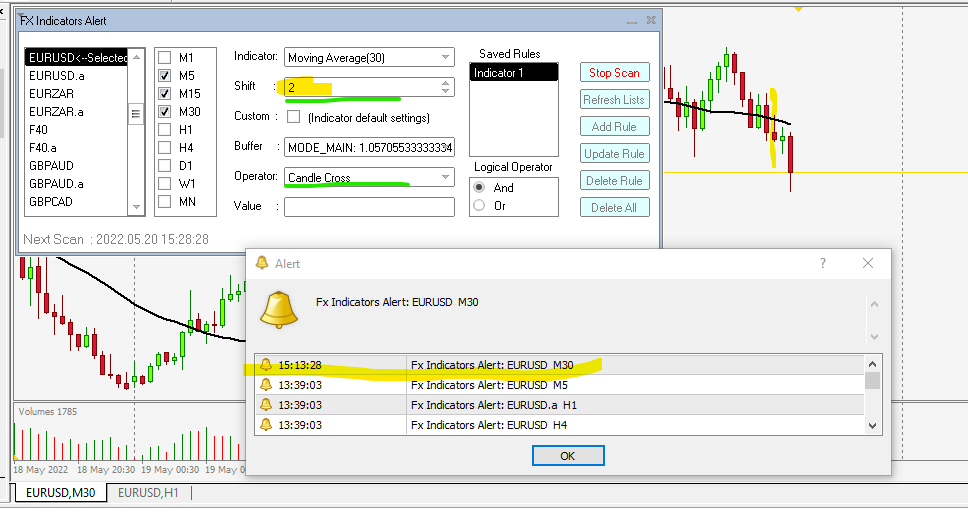Click bell icon of EURUSD H4 alert row
Image resolution: width=968 pixels, height=512 pixels.
(x=266, y=425)
